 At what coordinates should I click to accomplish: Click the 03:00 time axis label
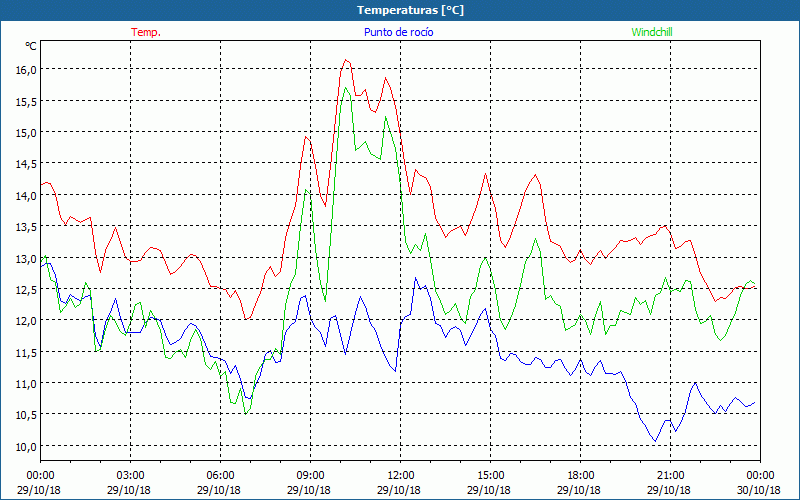coord(130,476)
